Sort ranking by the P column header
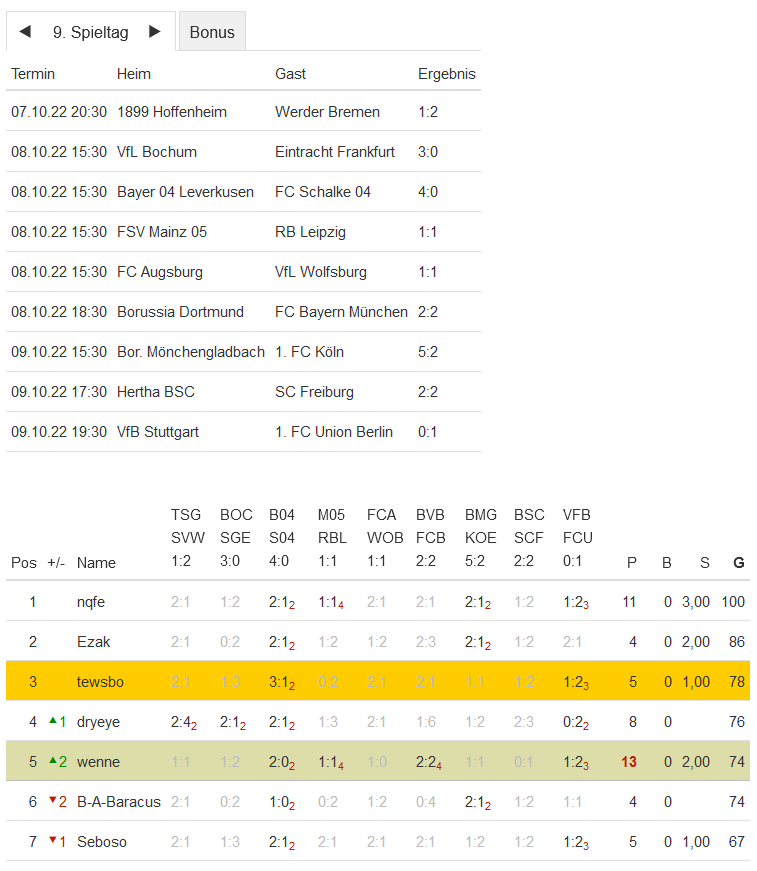Screen dimensions: 757x871 tap(631, 563)
